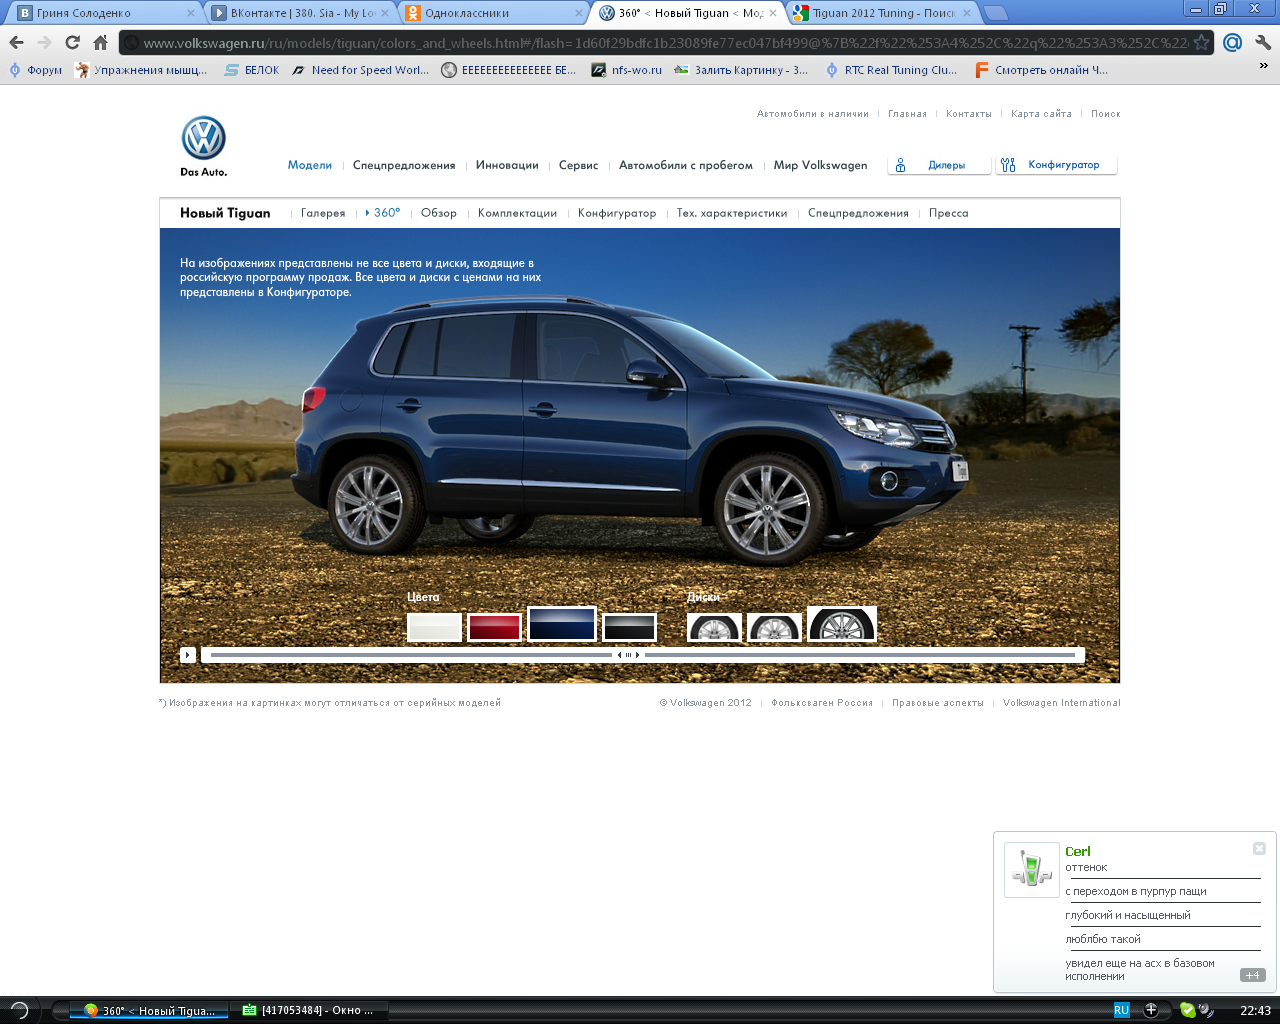Close the Cerl chat notification popup
Screen dimensions: 1280x1024
pyautogui.click(x=1259, y=848)
